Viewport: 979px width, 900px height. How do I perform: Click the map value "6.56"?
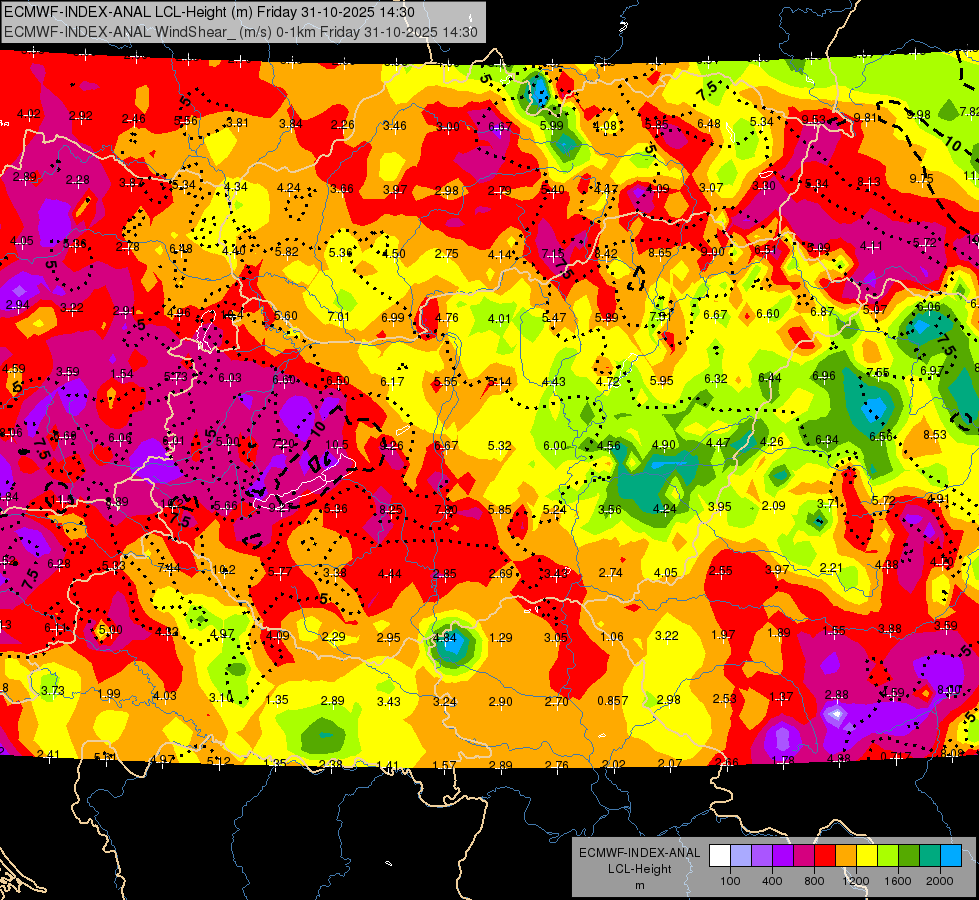click(x=881, y=437)
